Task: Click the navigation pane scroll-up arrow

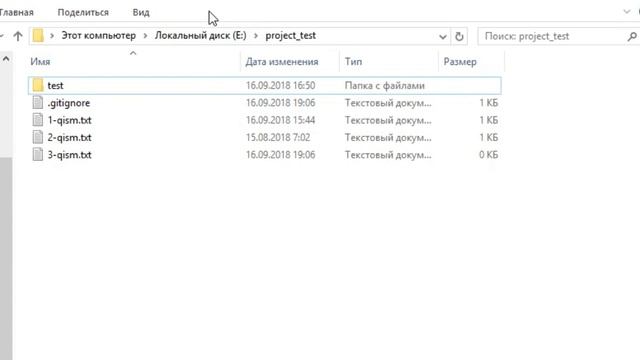Action: click(x=6, y=59)
